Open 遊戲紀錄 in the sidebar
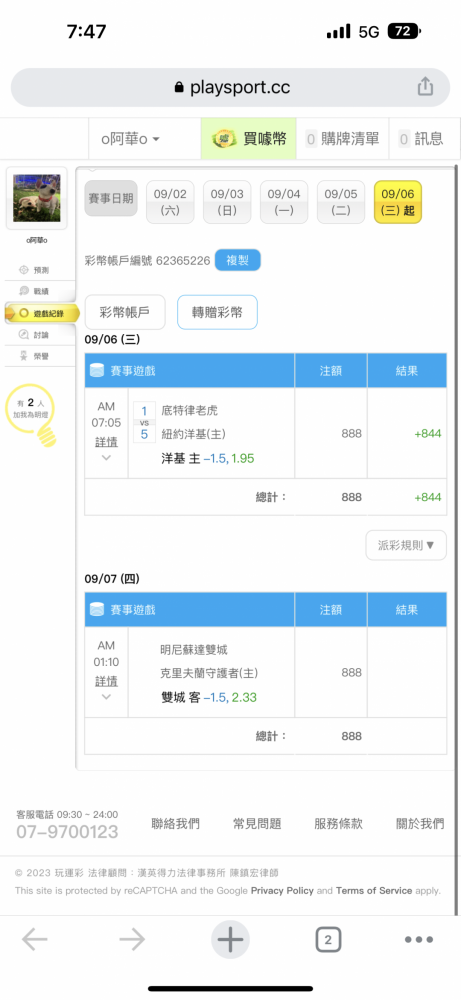461x1000 pixels. (42, 313)
